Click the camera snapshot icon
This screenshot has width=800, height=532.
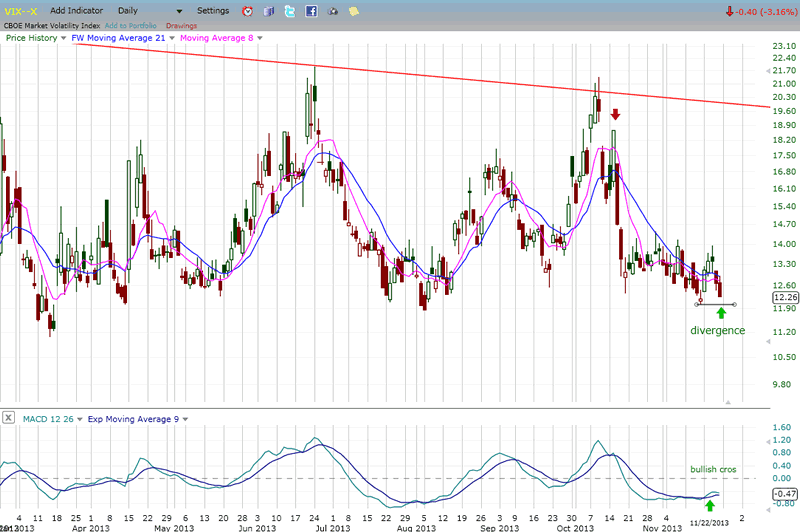tap(334, 11)
